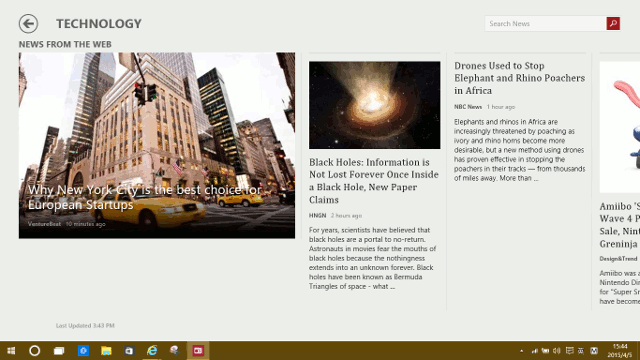
Task: Select the red News app taskbar icon
Action: pos(198,351)
